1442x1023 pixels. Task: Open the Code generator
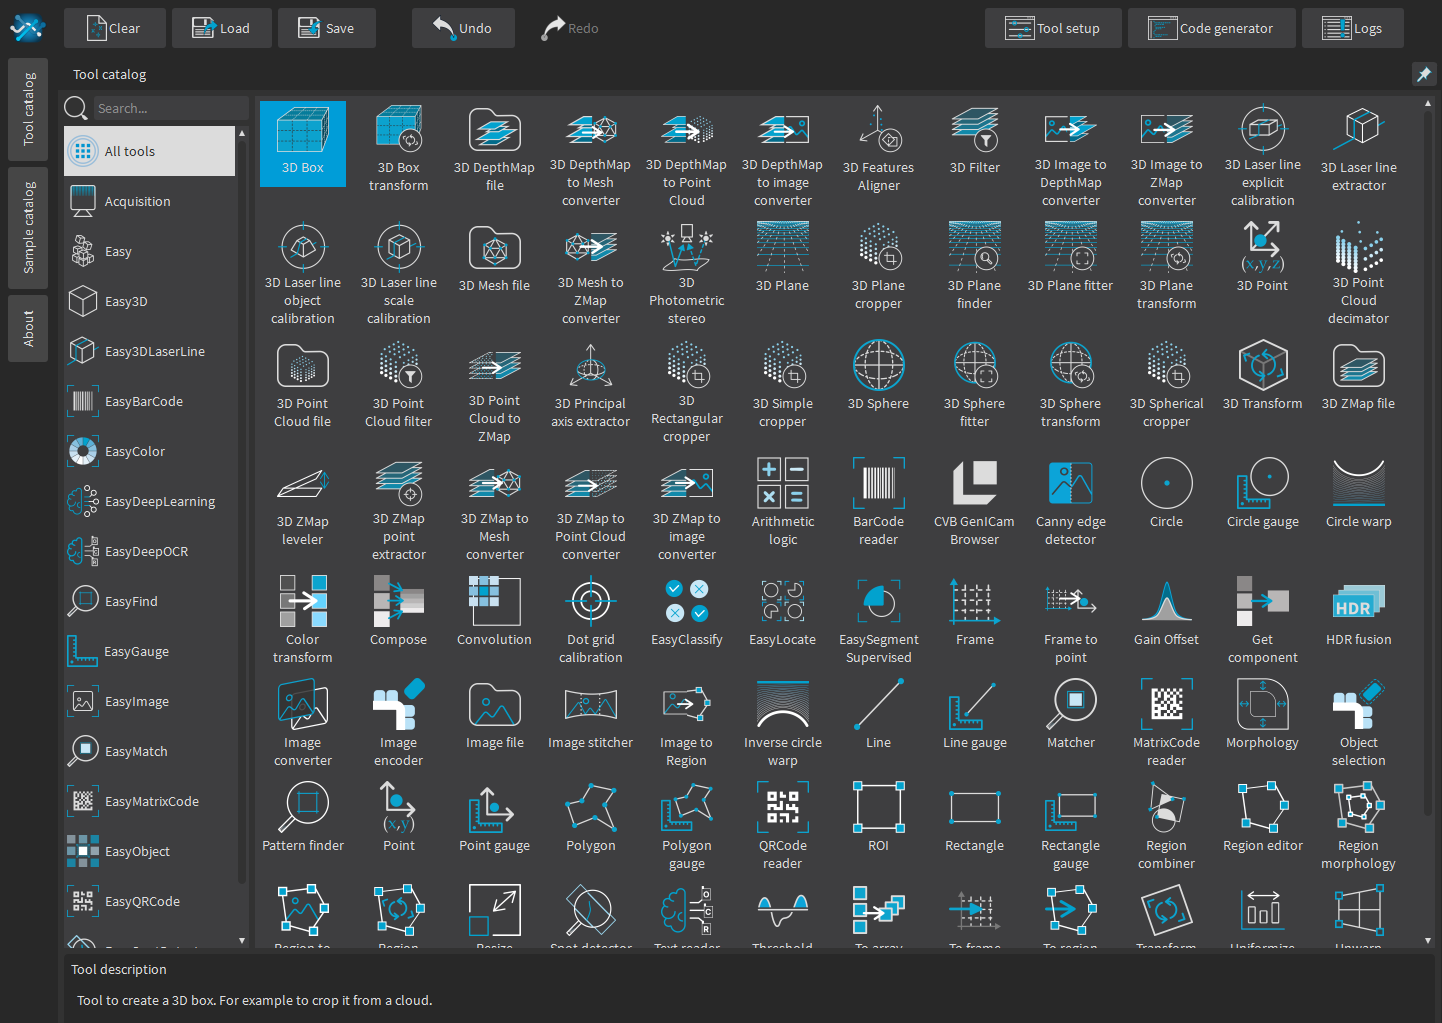[1211, 28]
